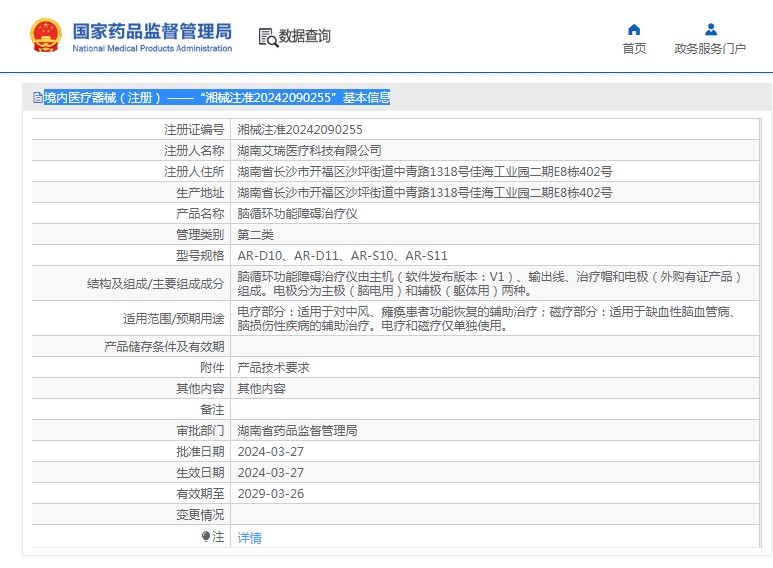
Task: Click registration number 湘械注准20242090255 value
Action: pos(300,130)
